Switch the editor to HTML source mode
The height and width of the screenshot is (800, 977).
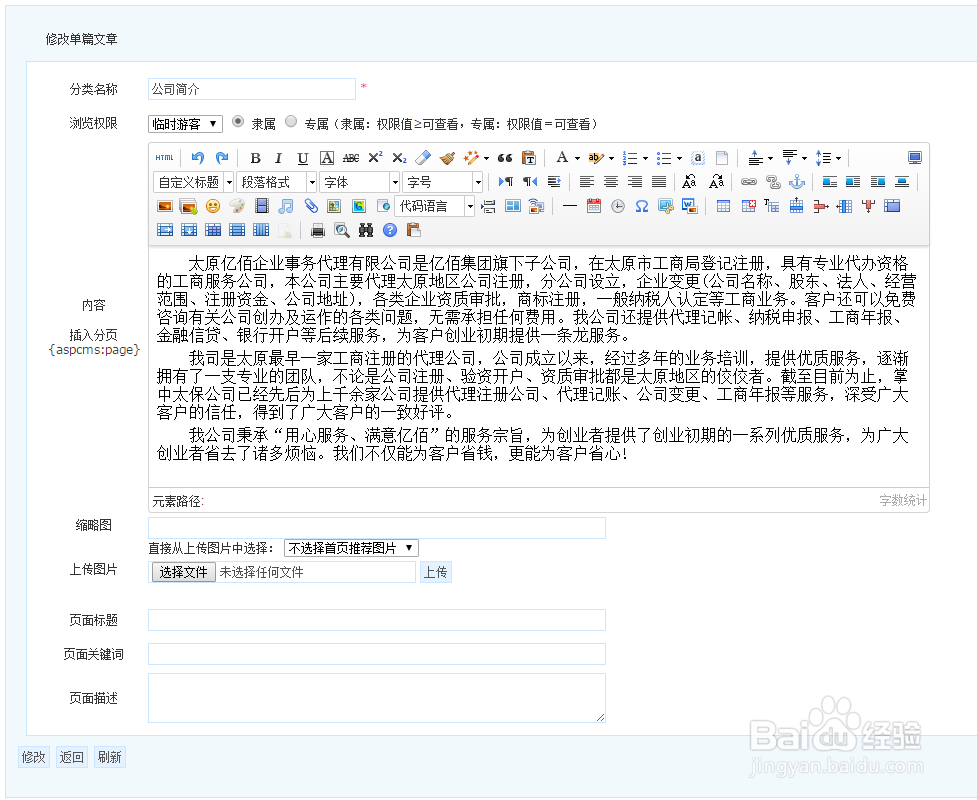(163, 158)
